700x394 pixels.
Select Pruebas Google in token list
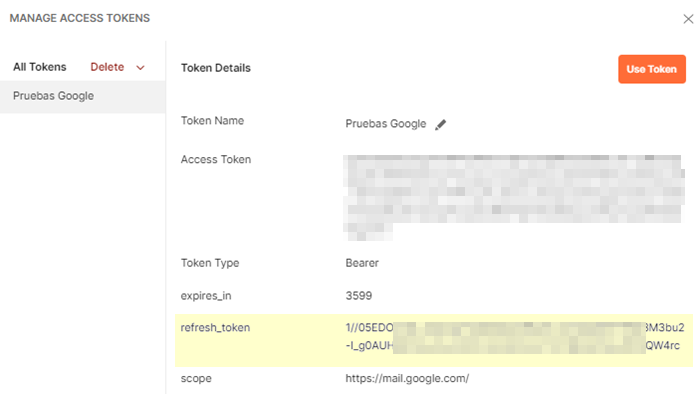tap(83, 96)
